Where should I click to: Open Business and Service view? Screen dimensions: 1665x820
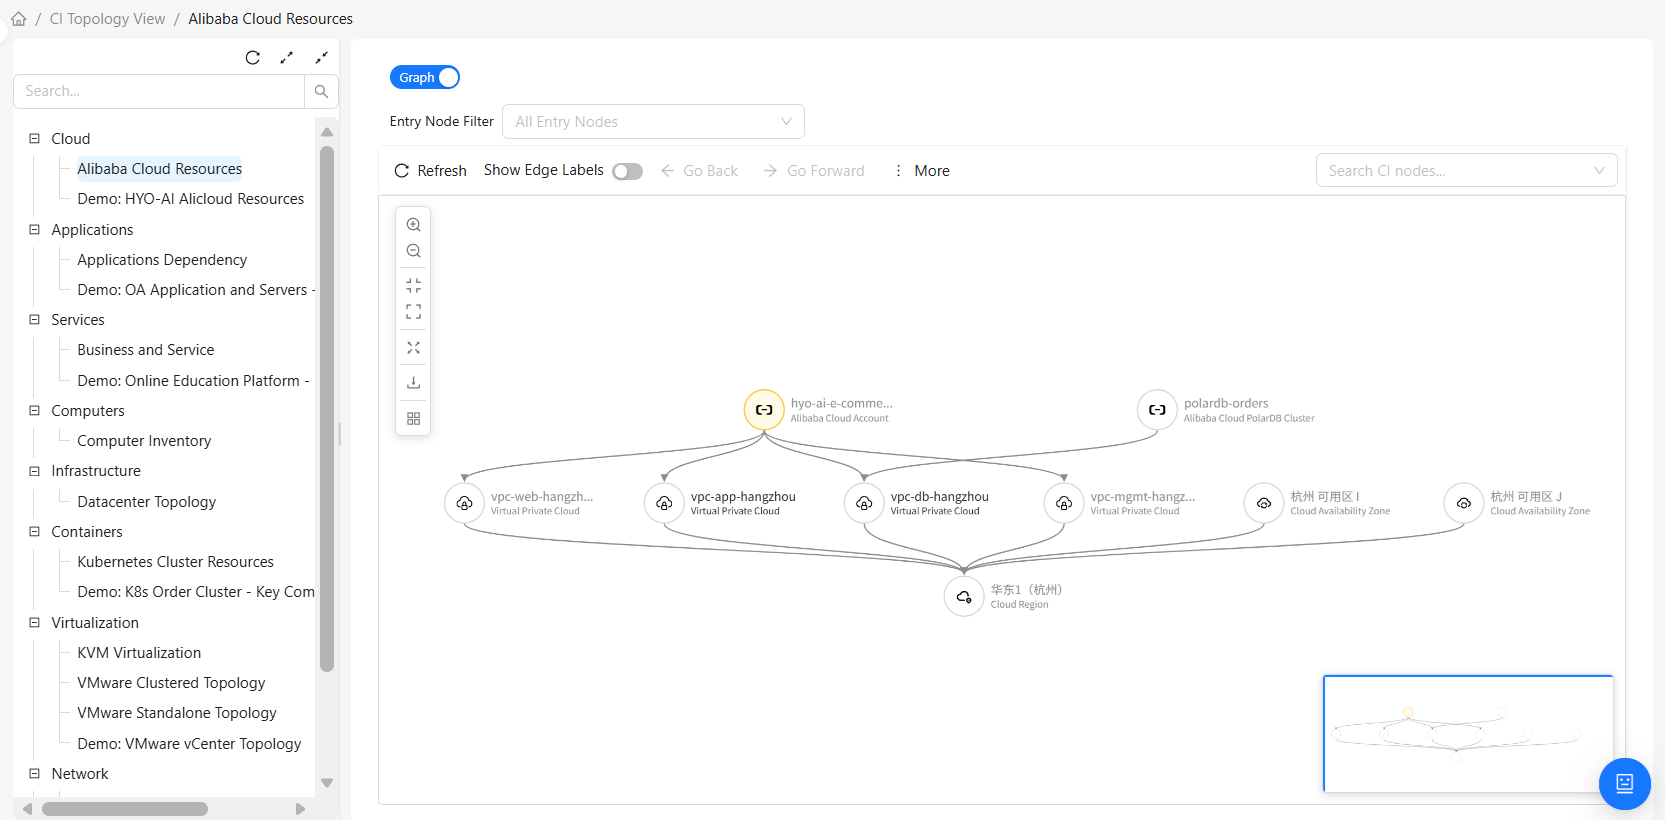click(146, 350)
